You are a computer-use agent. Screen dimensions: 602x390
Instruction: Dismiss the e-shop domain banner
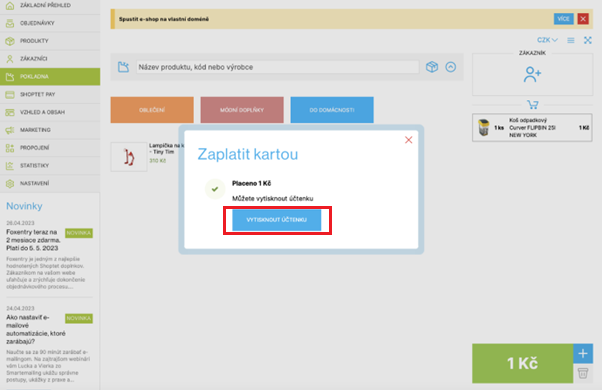(x=583, y=19)
